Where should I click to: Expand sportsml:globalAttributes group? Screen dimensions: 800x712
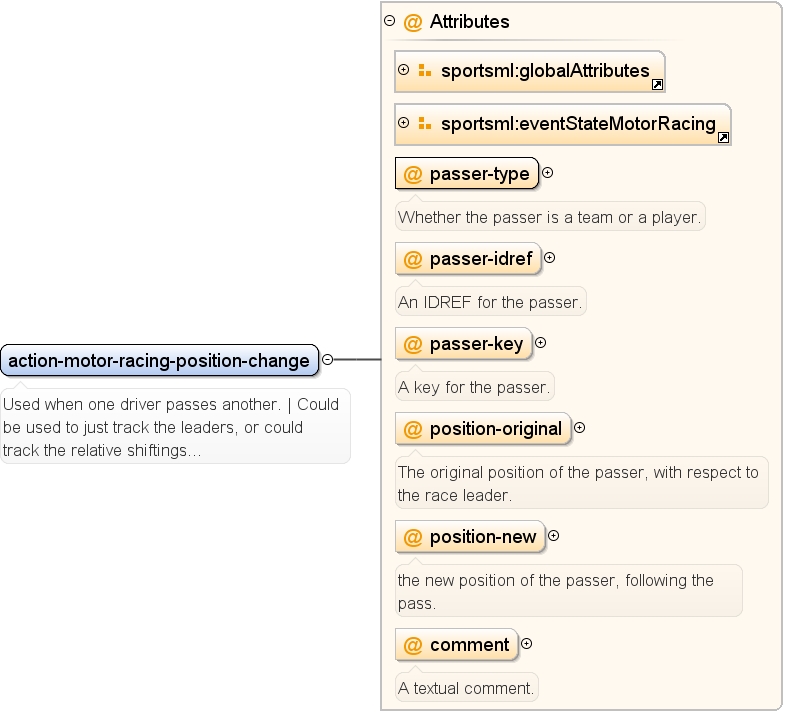click(x=403, y=70)
